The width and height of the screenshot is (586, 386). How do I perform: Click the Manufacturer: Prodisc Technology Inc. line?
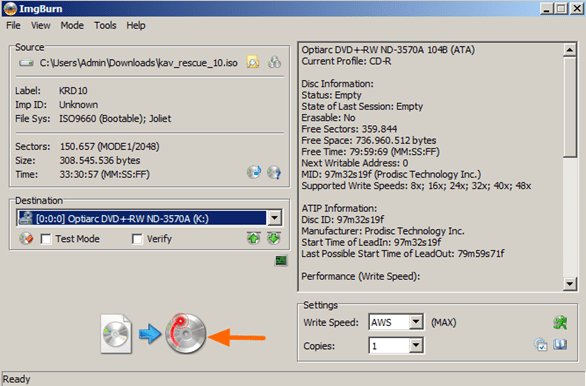click(x=383, y=231)
